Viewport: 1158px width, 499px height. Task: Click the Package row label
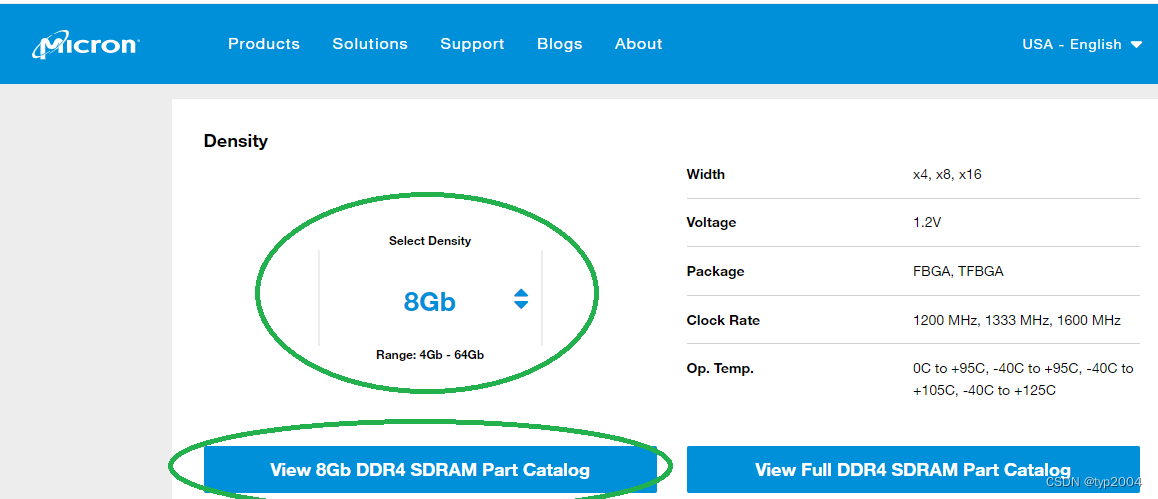tap(715, 272)
